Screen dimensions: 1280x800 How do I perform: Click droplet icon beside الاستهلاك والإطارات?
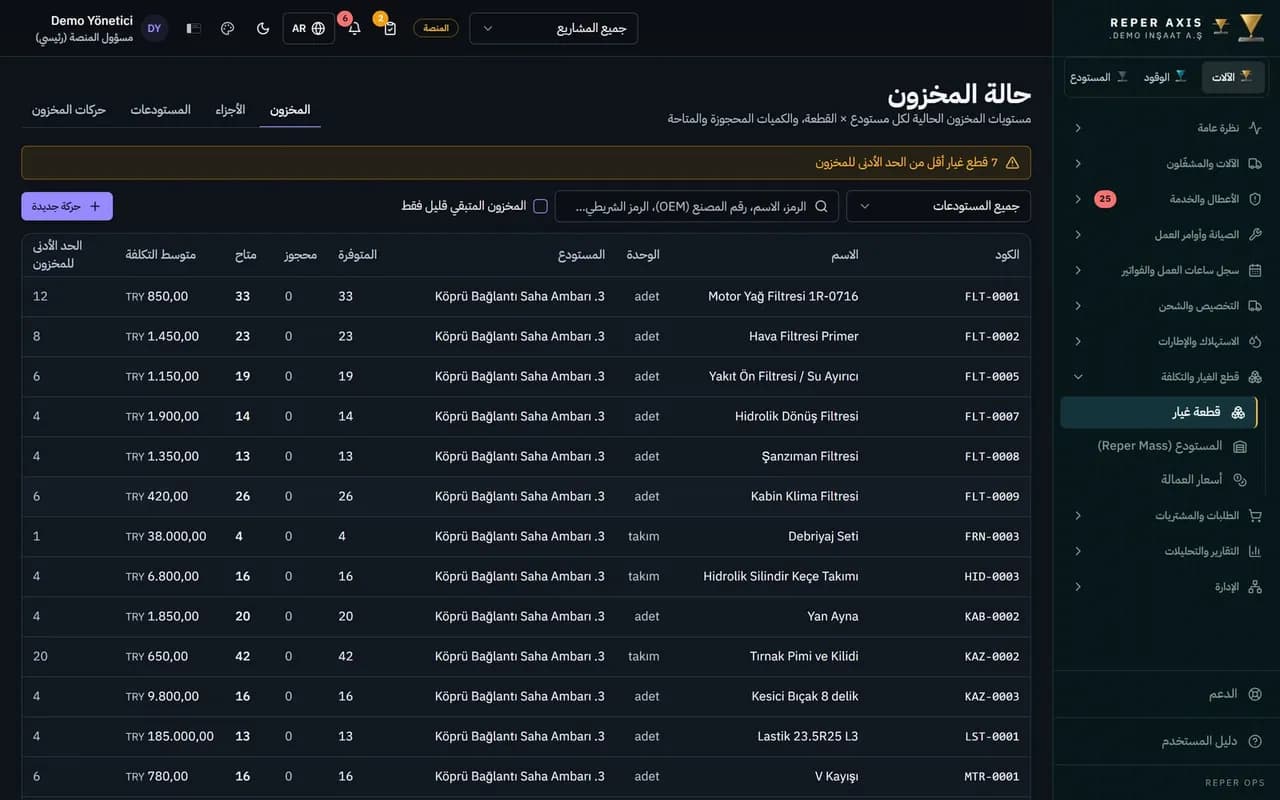[1255, 341]
